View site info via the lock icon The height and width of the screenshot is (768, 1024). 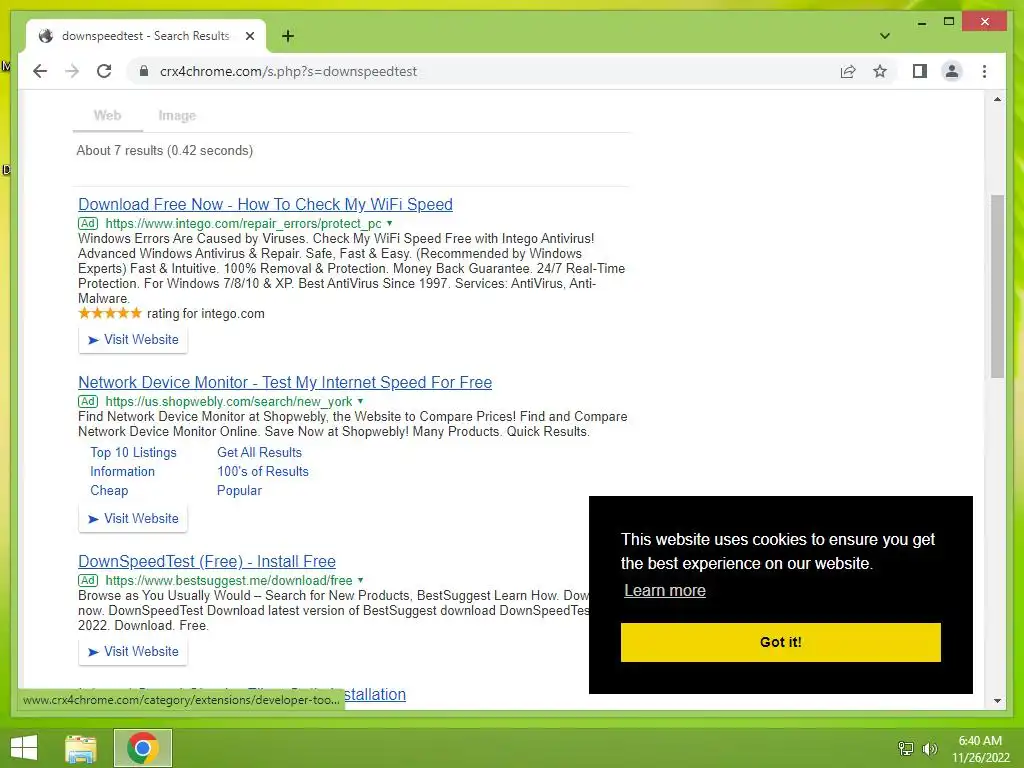(x=144, y=71)
